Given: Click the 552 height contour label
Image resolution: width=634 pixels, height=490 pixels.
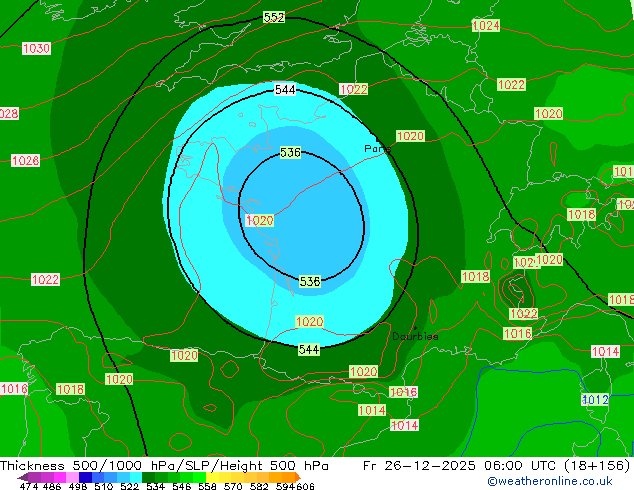Looking at the screenshot, I should tap(274, 17).
